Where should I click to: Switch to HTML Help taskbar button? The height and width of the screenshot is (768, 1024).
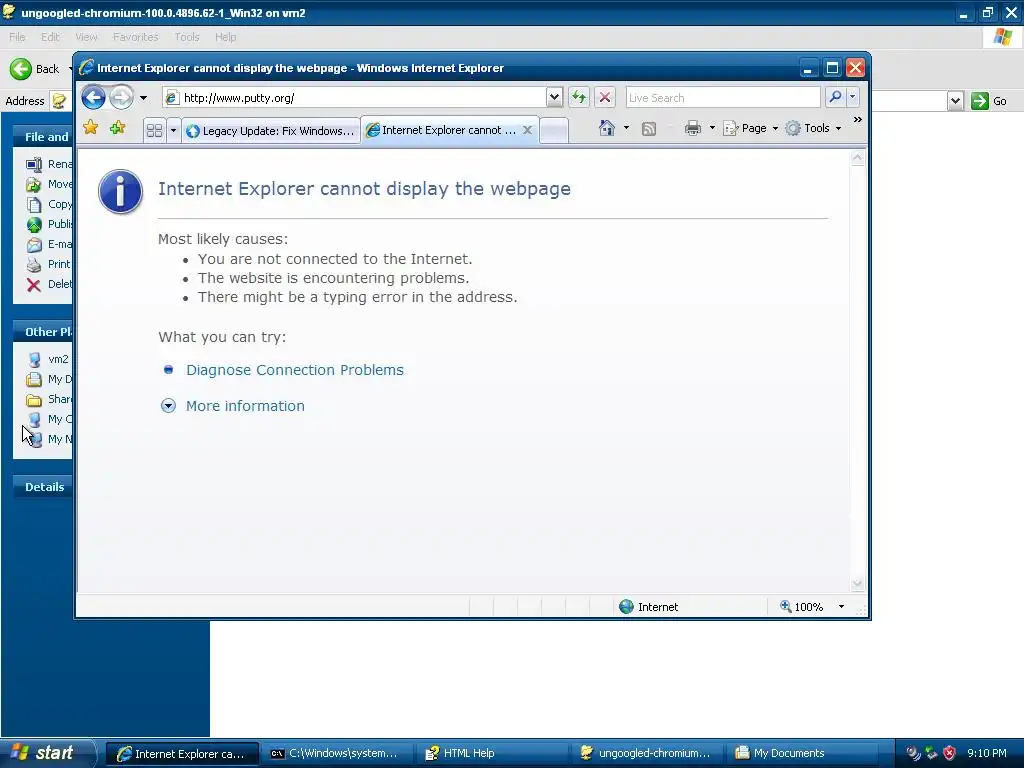[492, 754]
